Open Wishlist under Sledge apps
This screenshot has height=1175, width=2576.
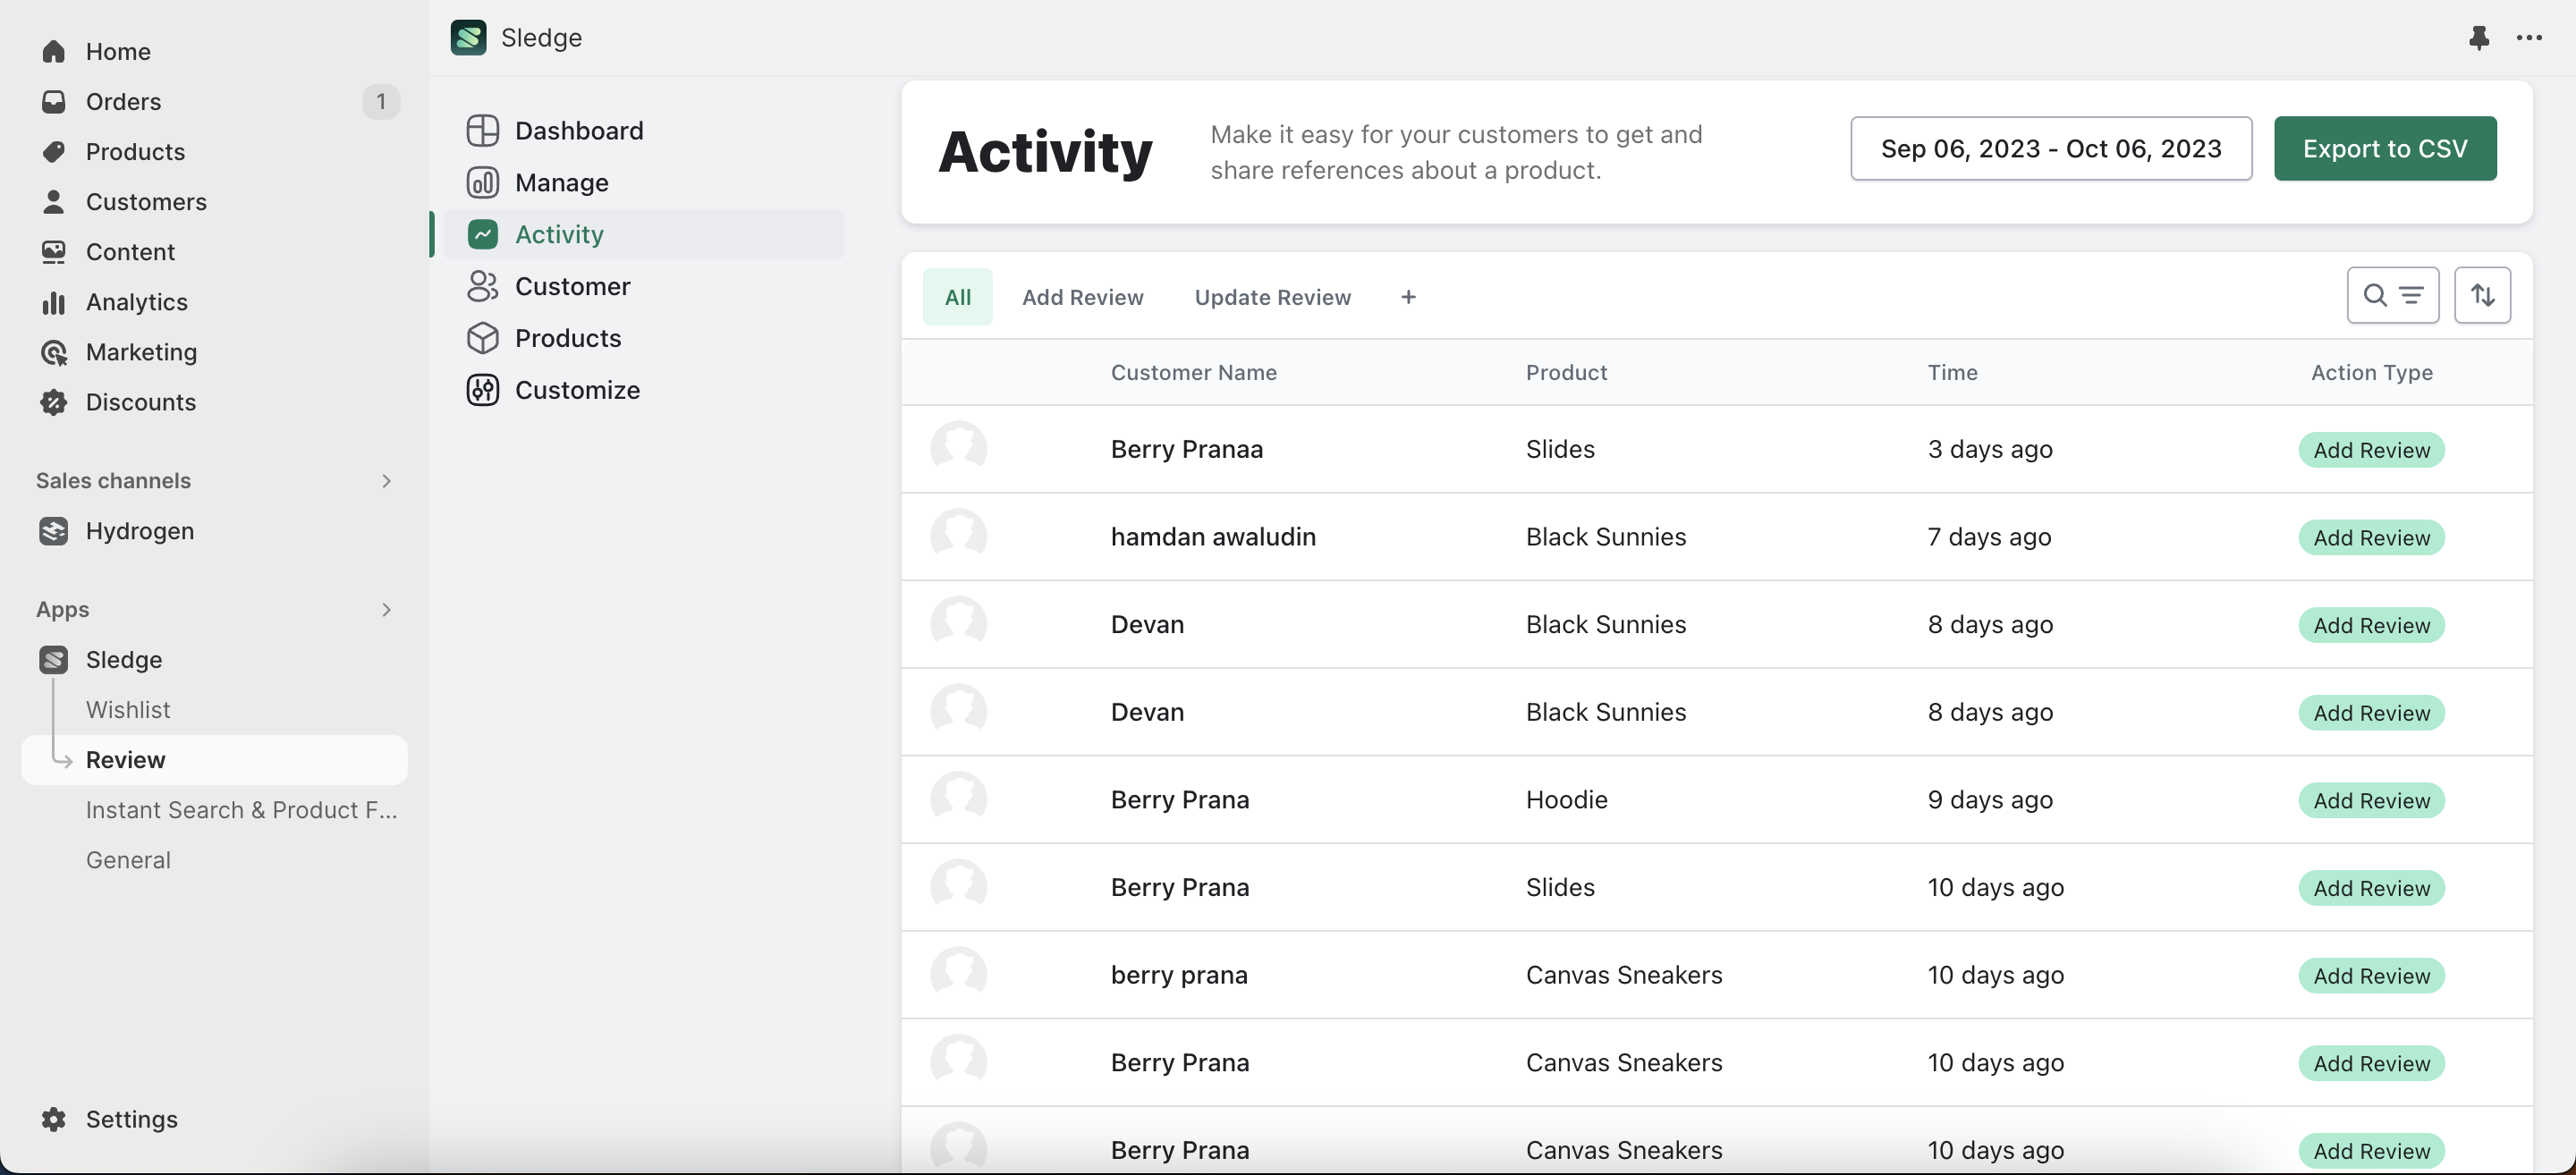click(128, 710)
